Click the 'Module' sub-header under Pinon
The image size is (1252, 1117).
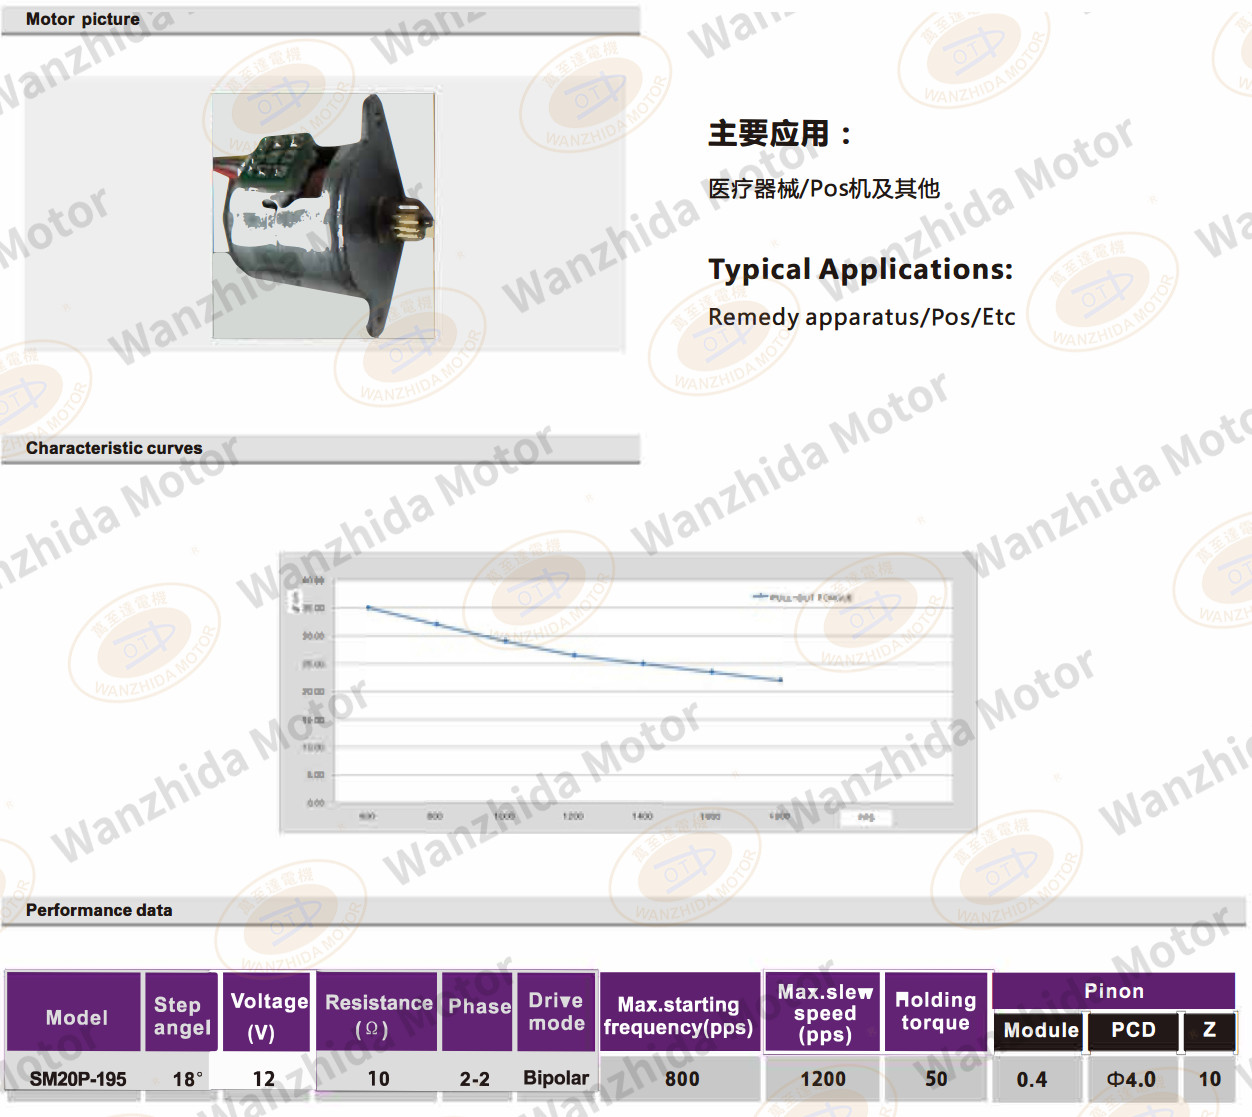1040,1031
